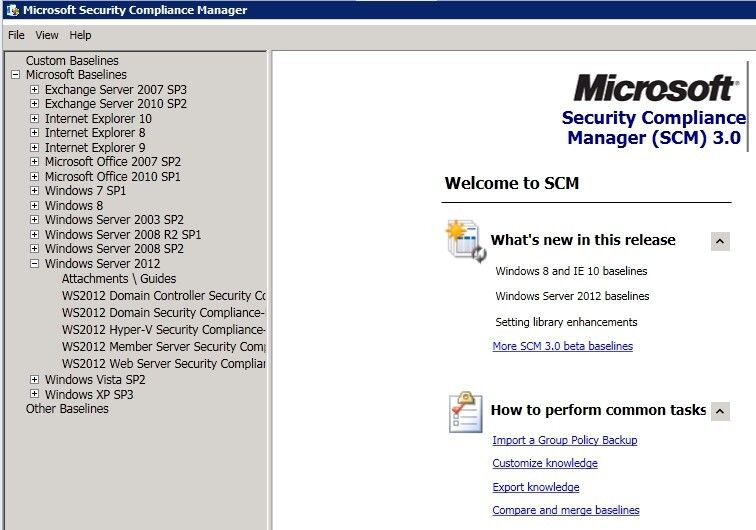Select Microsoft Office 2010 SP1 label
The width and height of the screenshot is (756, 530).
tap(113, 177)
